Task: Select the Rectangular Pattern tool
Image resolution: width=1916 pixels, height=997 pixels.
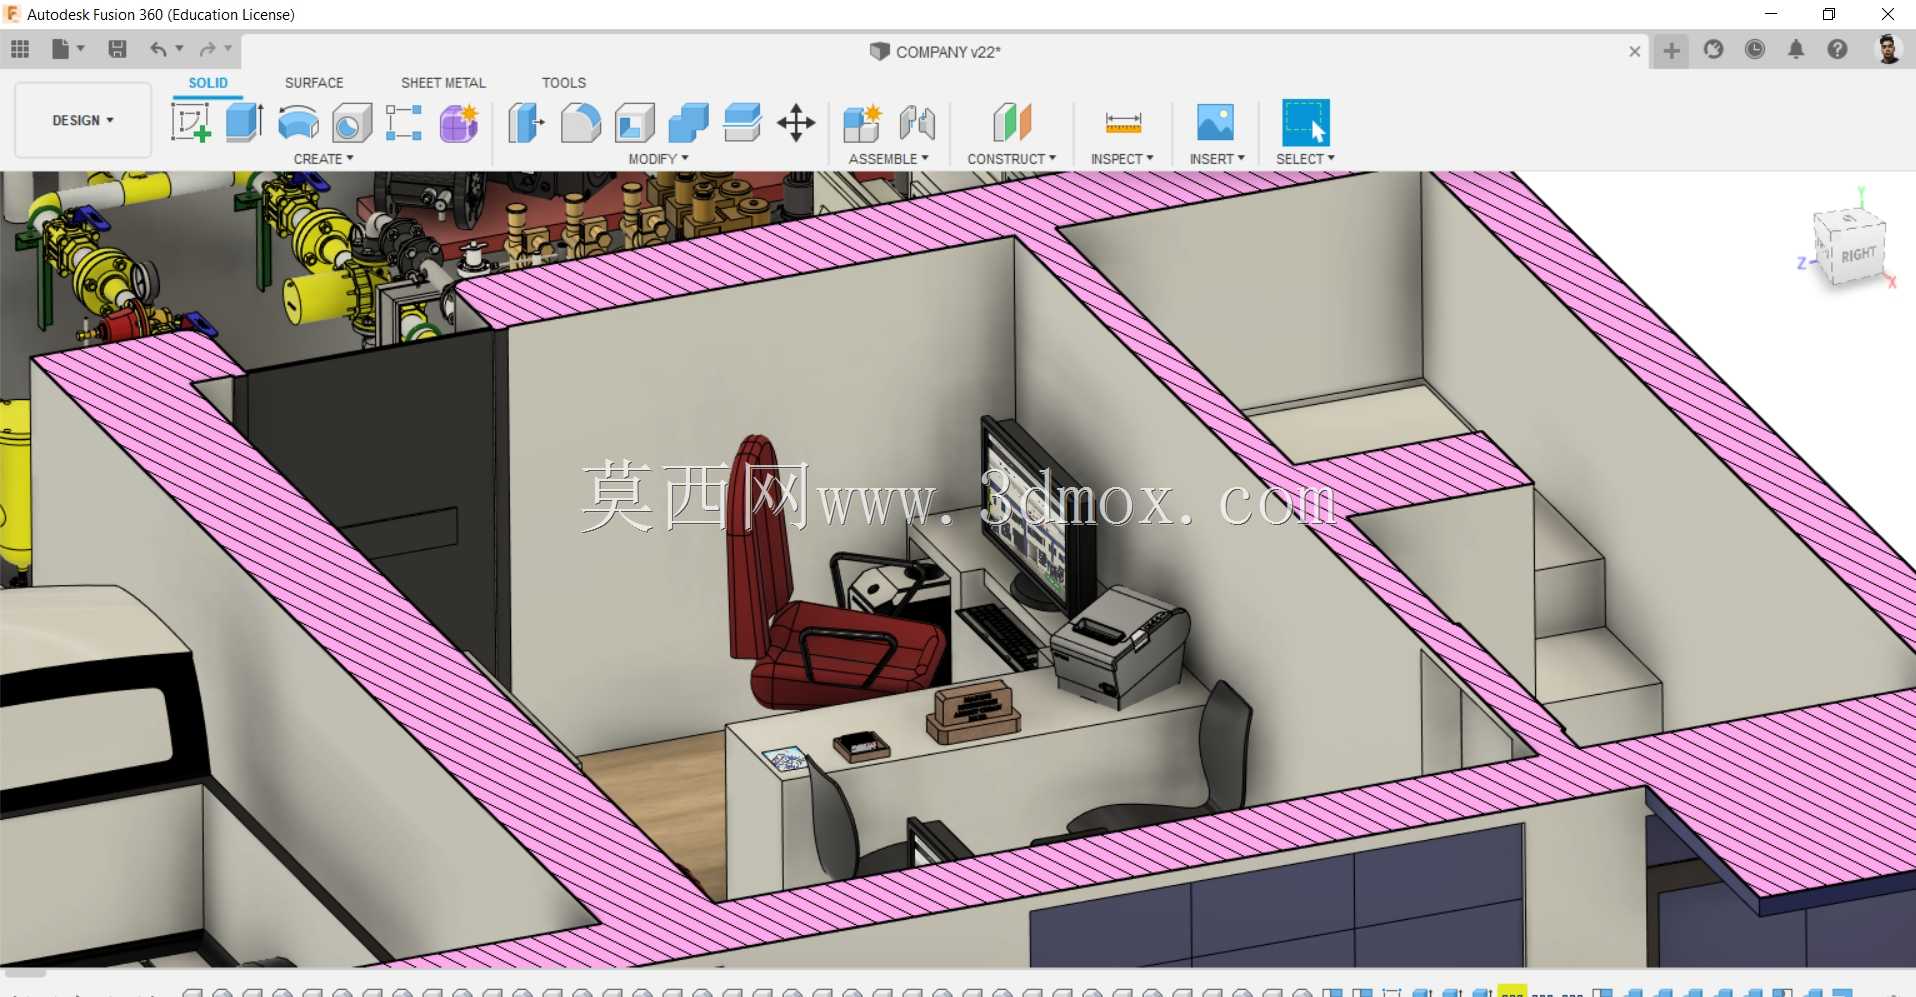Action: (x=404, y=123)
